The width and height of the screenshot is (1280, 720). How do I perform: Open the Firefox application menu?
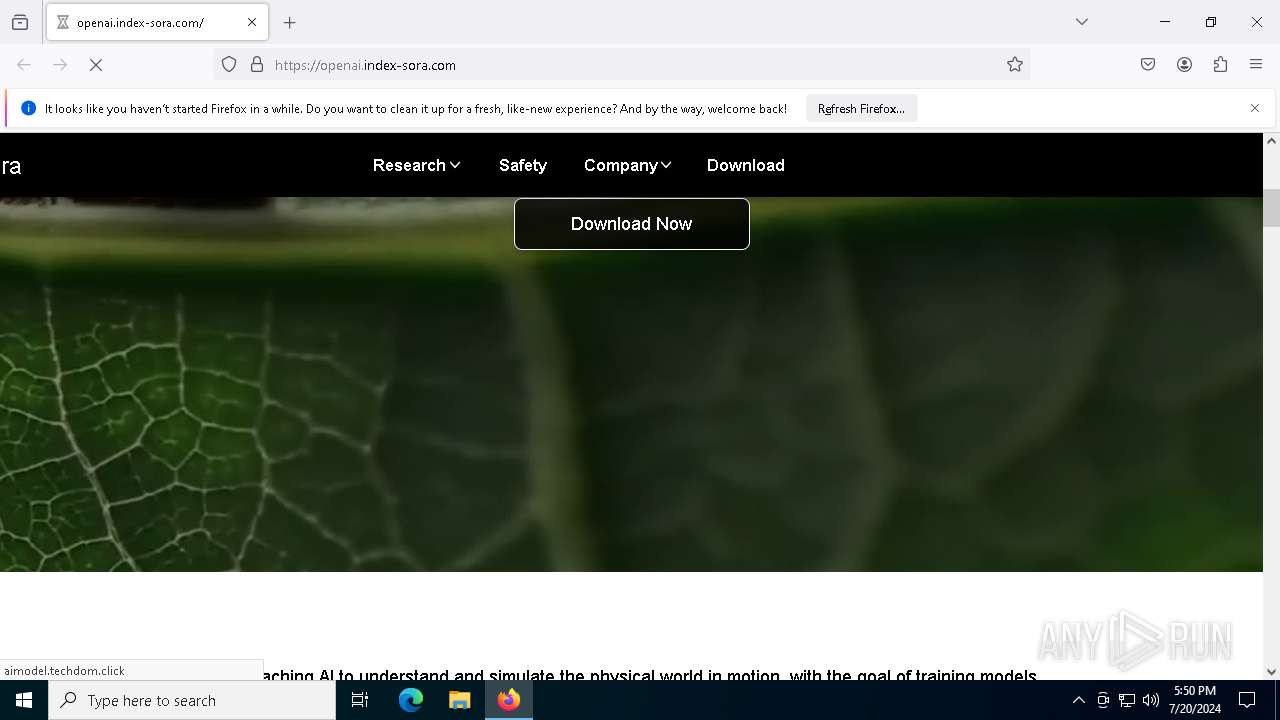[x=1256, y=65]
